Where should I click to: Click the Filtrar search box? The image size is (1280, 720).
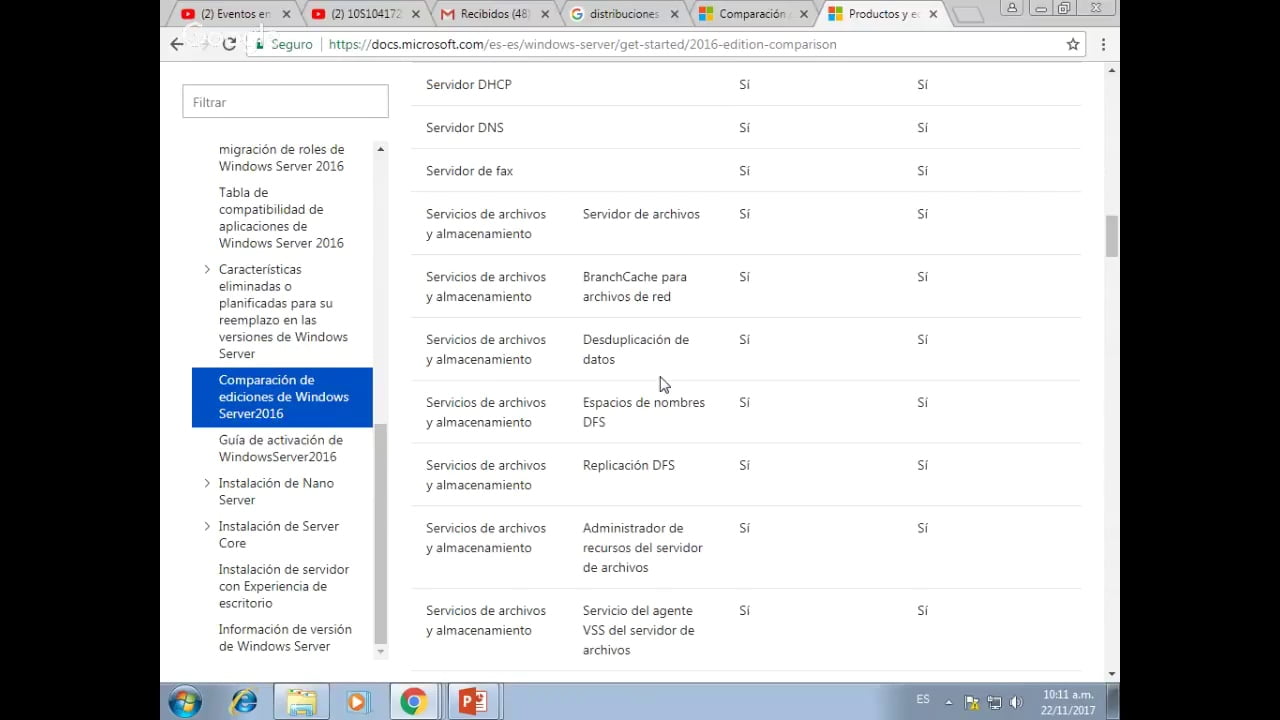285,102
